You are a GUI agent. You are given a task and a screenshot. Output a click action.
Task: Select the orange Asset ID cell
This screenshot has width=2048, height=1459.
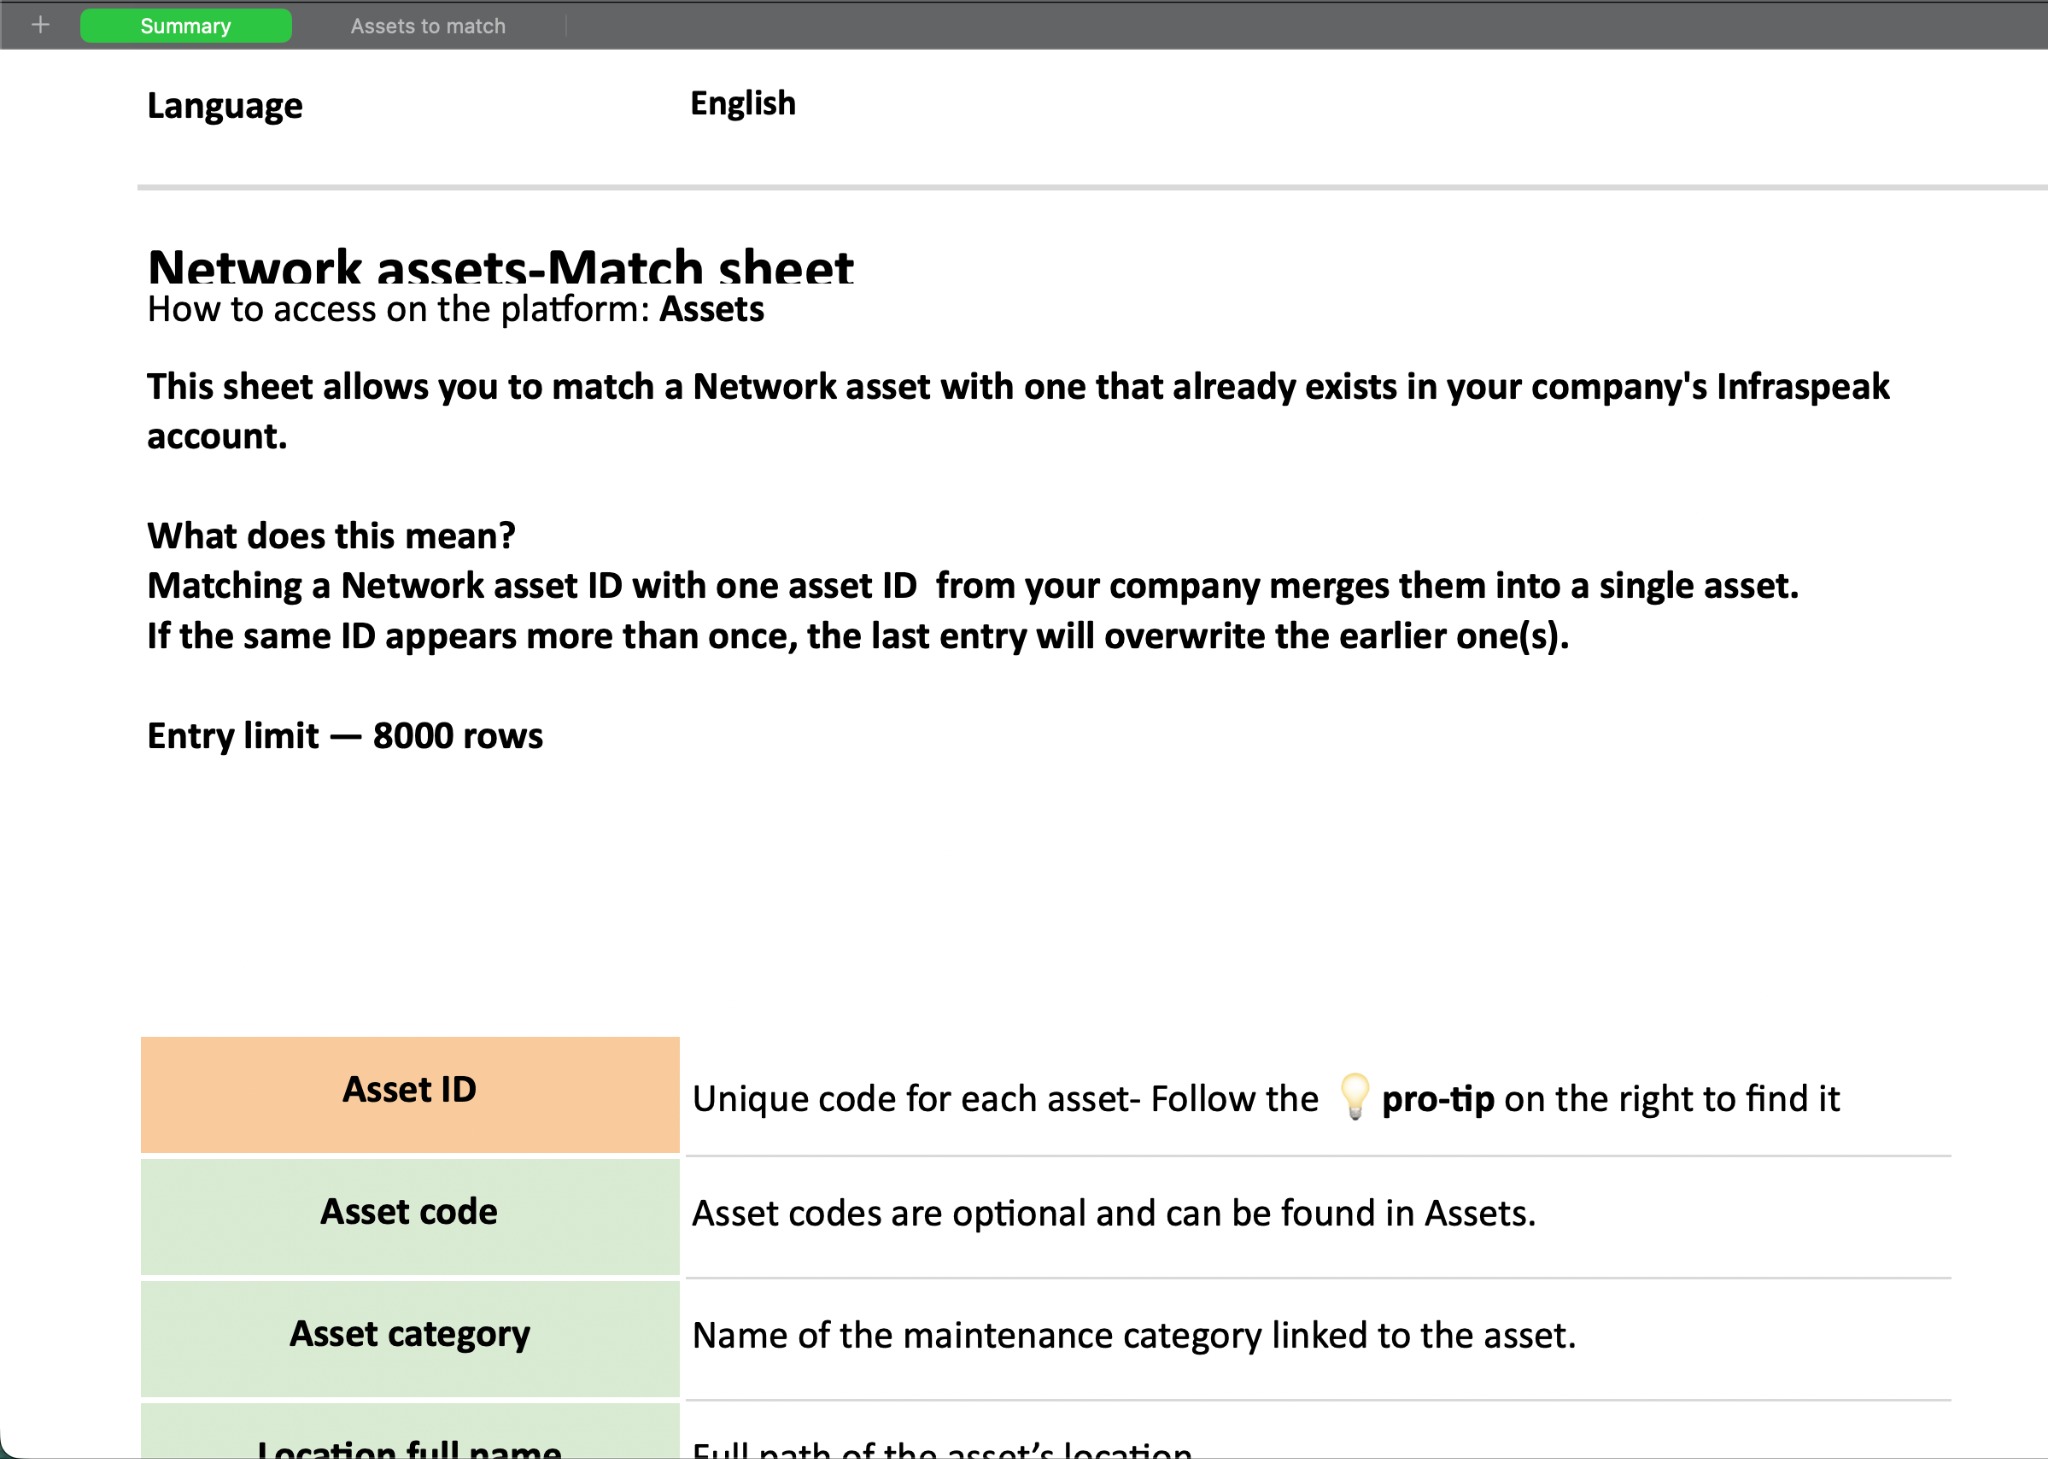click(x=410, y=1093)
